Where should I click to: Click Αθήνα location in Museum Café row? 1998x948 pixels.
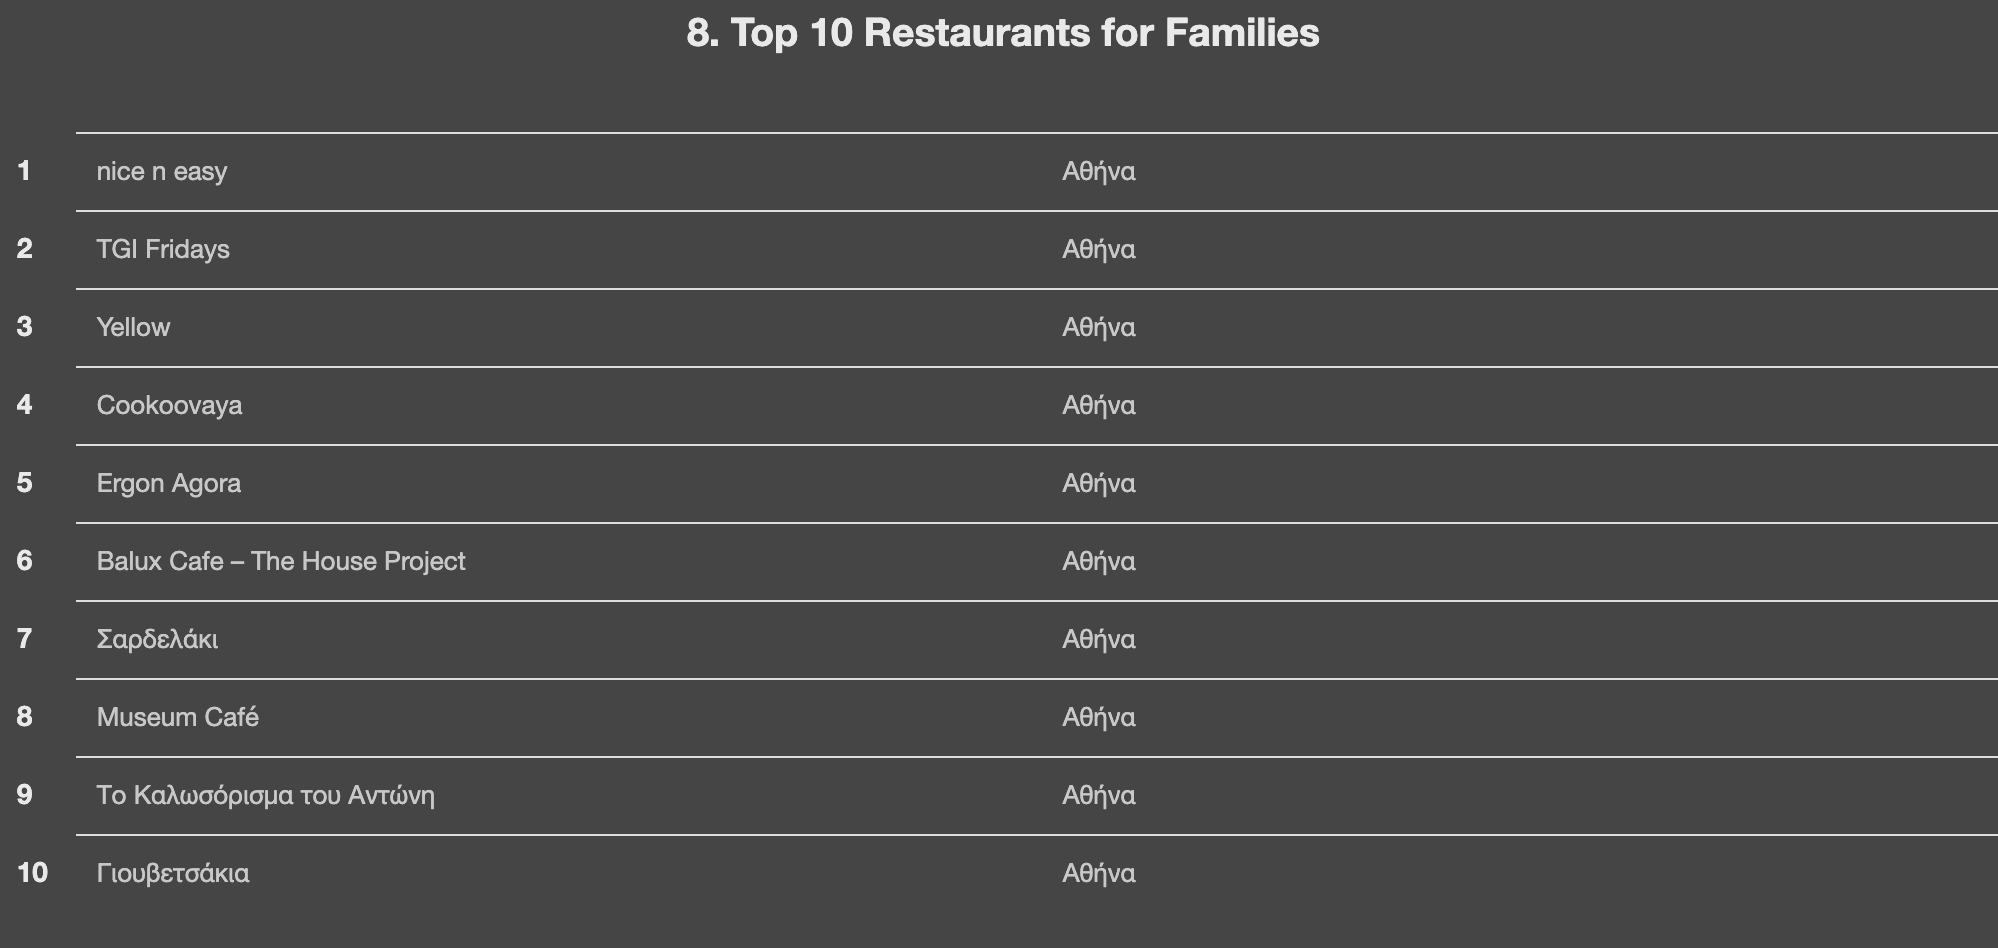pos(1098,718)
